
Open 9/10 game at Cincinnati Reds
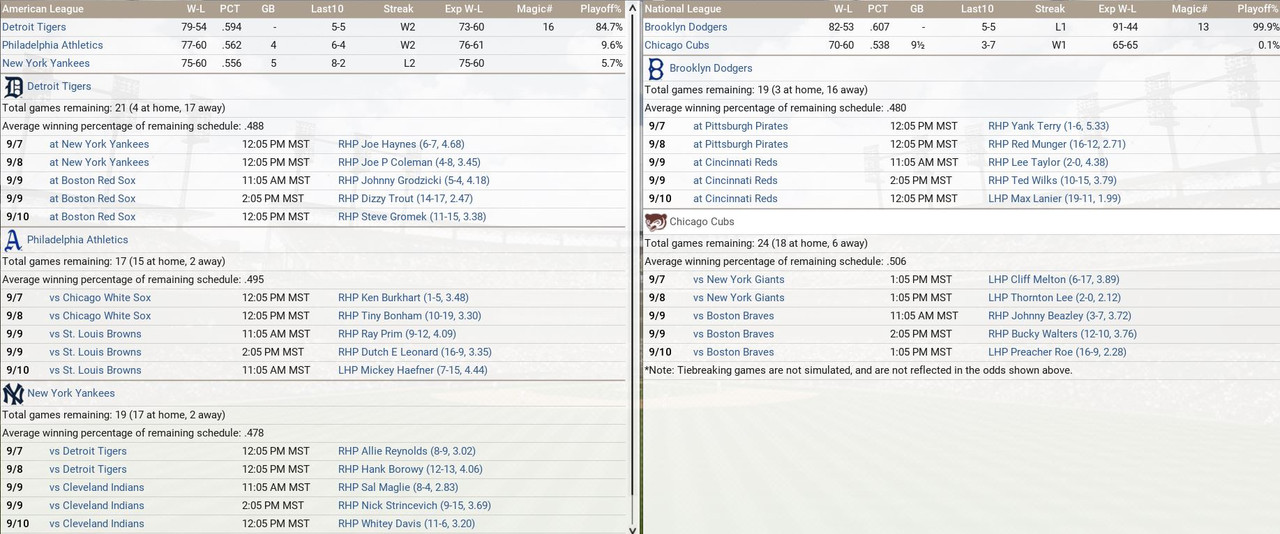coord(735,198)
